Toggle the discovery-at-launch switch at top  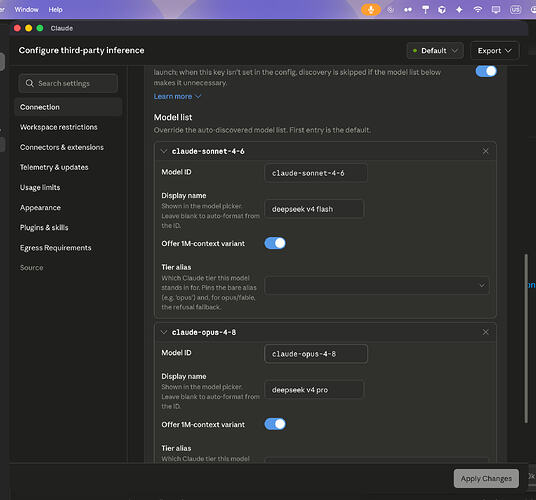coord(486,71)
